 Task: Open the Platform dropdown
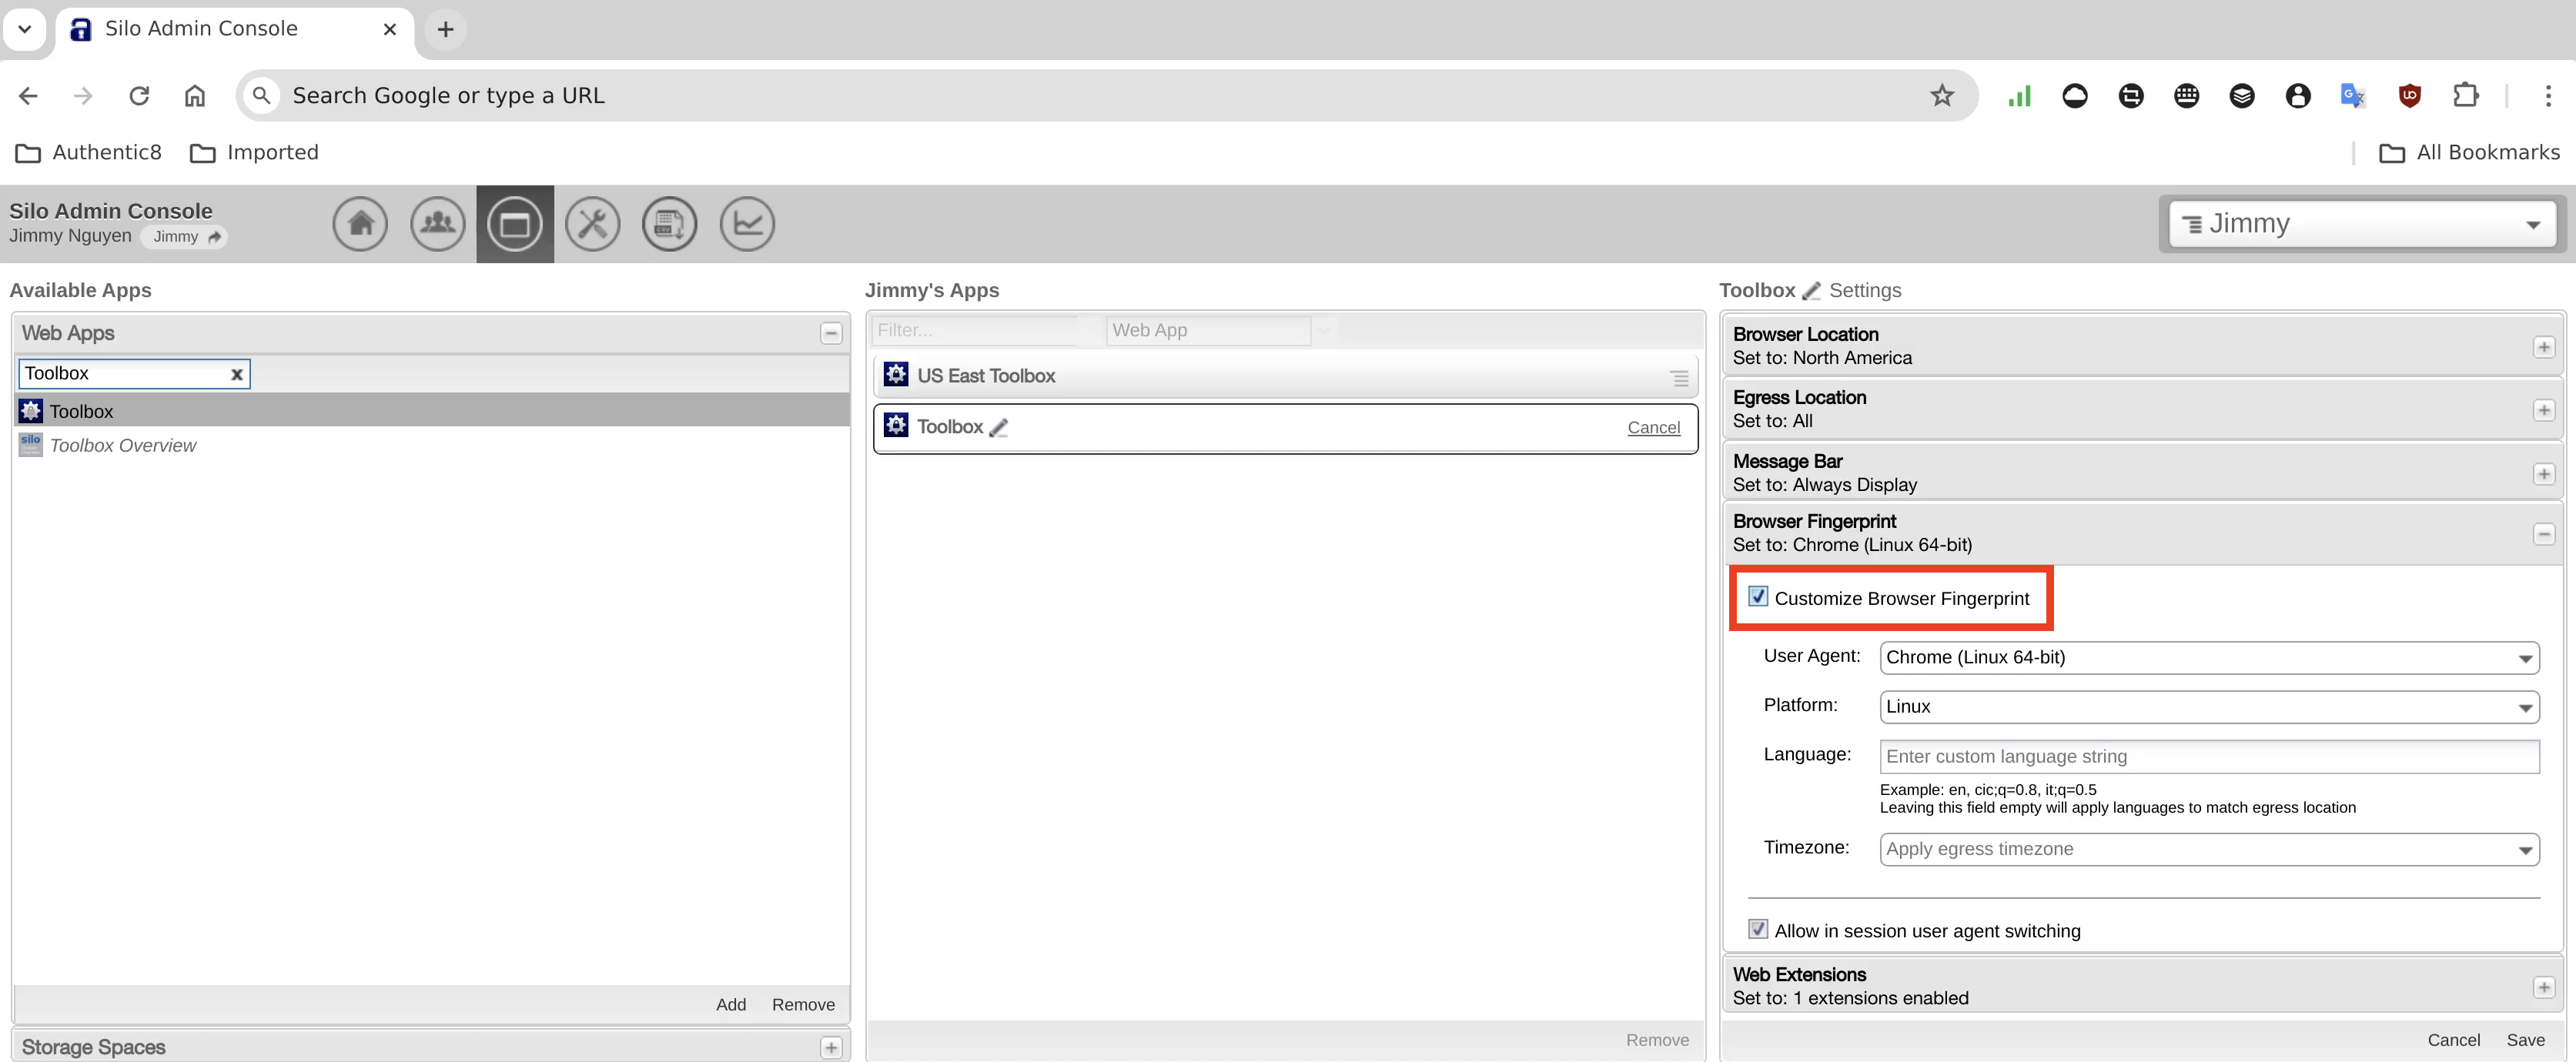tap(2208, 707)
